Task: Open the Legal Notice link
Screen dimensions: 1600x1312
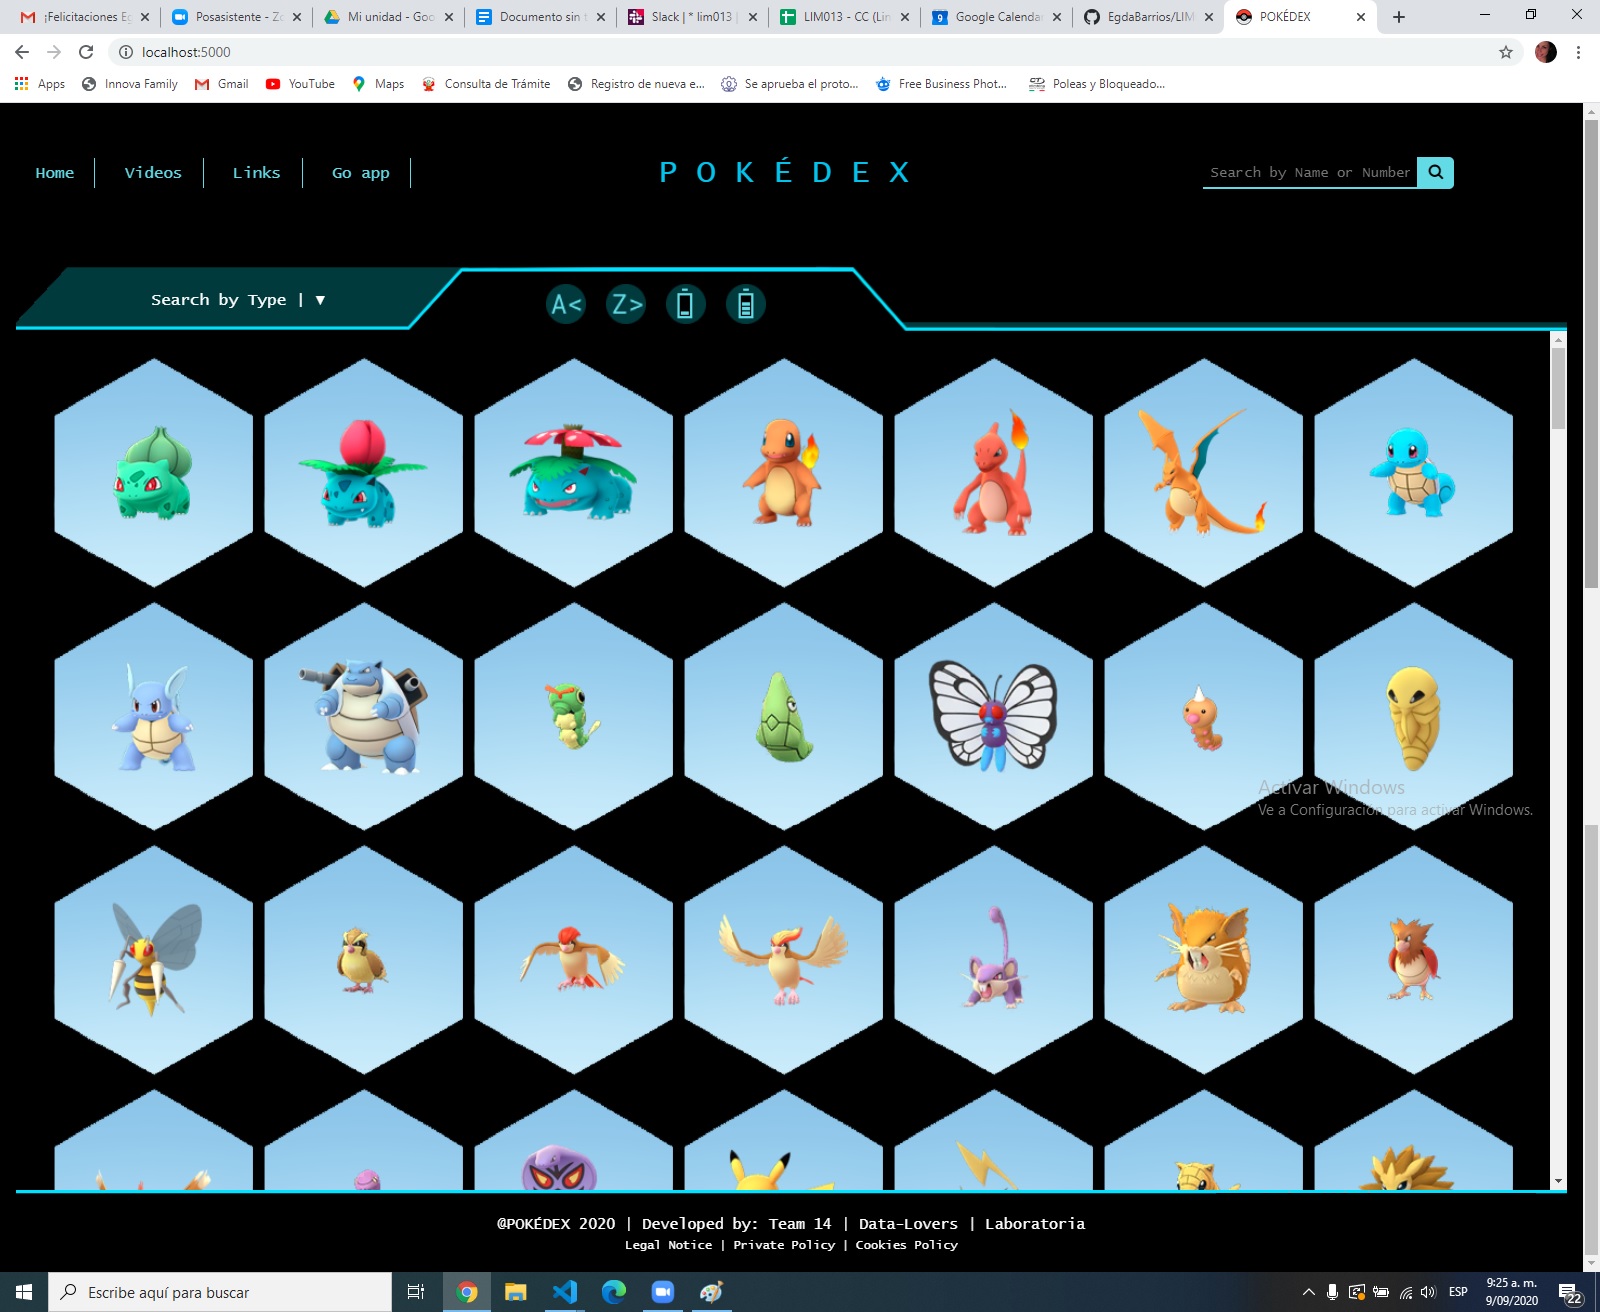Action: pyautogui.click(x=668, y=1245)
